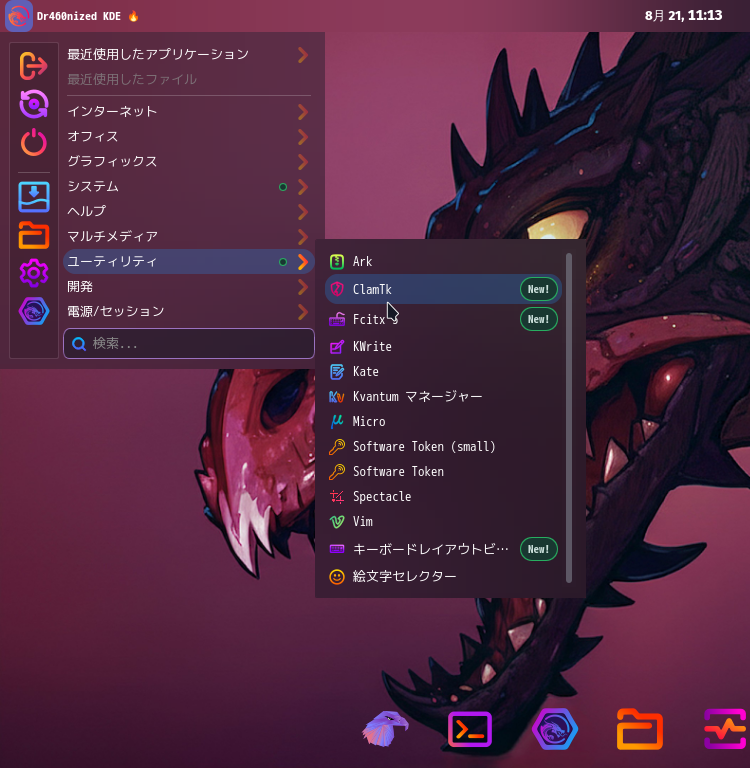Launch Kvantum マネージャー entry
750x768 pixels.
tap(443, 397)
